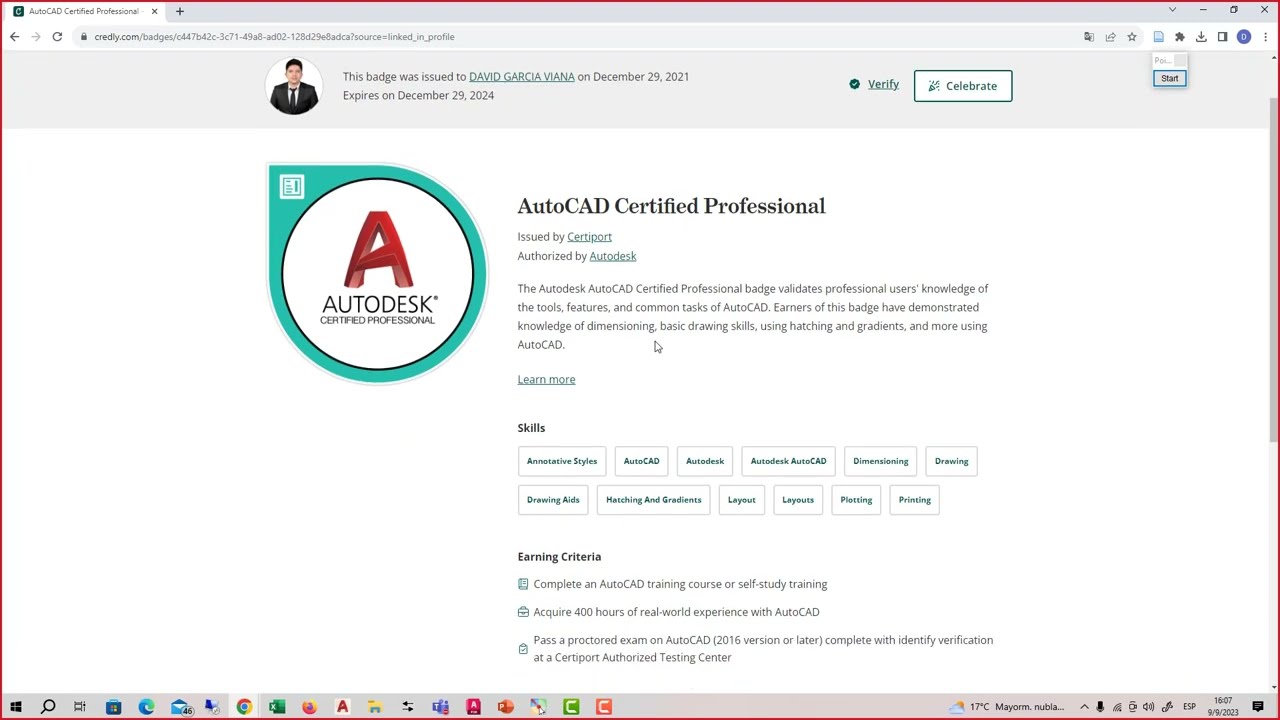
Task: Change the ESP input language
Action: 1190,707
